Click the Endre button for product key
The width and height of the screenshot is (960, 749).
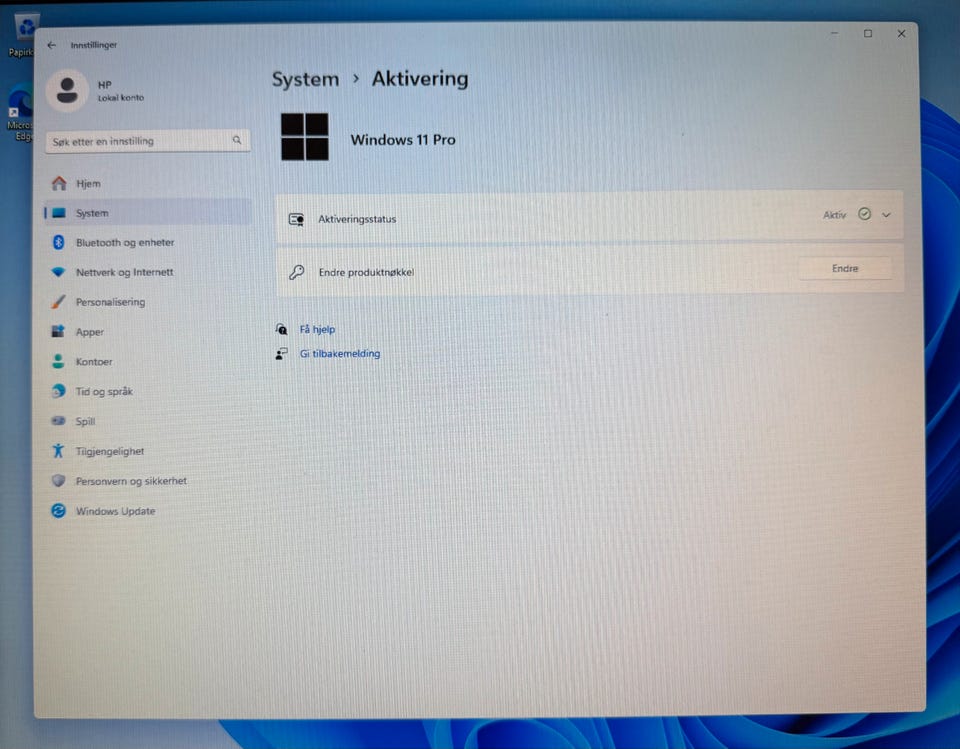(845, 268)
